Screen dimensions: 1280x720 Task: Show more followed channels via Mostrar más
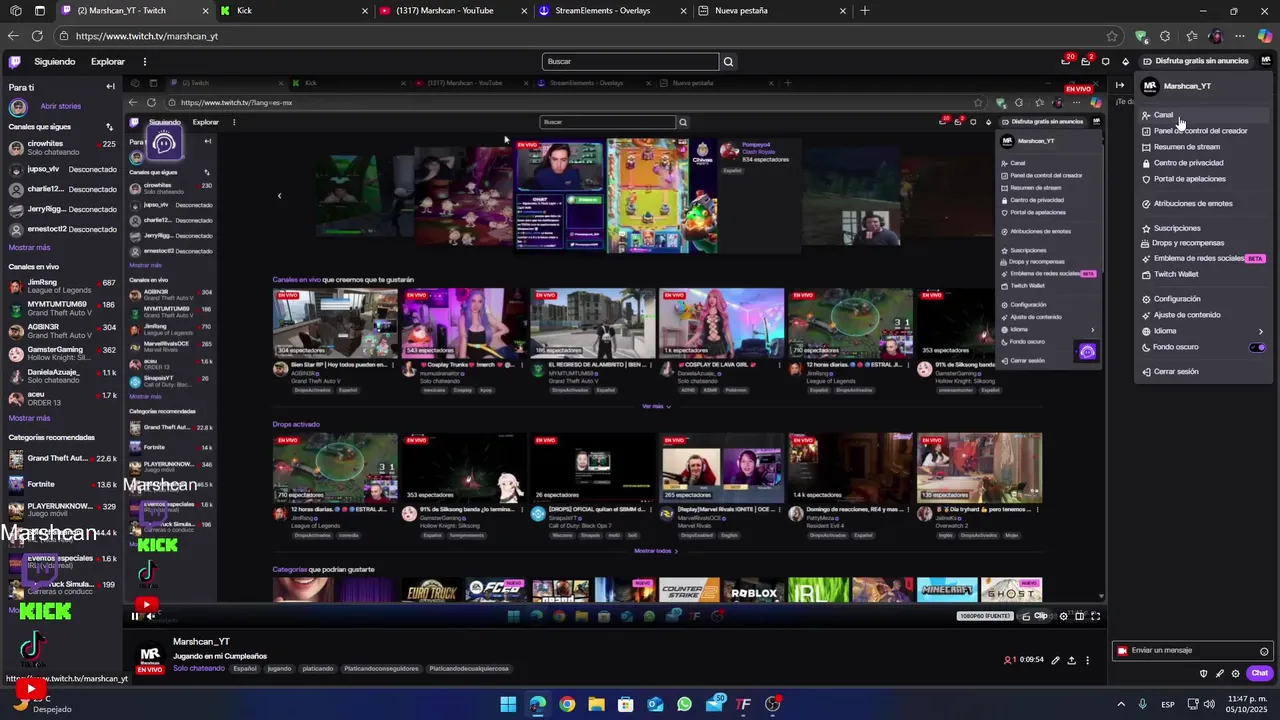[x=29, y=247]
